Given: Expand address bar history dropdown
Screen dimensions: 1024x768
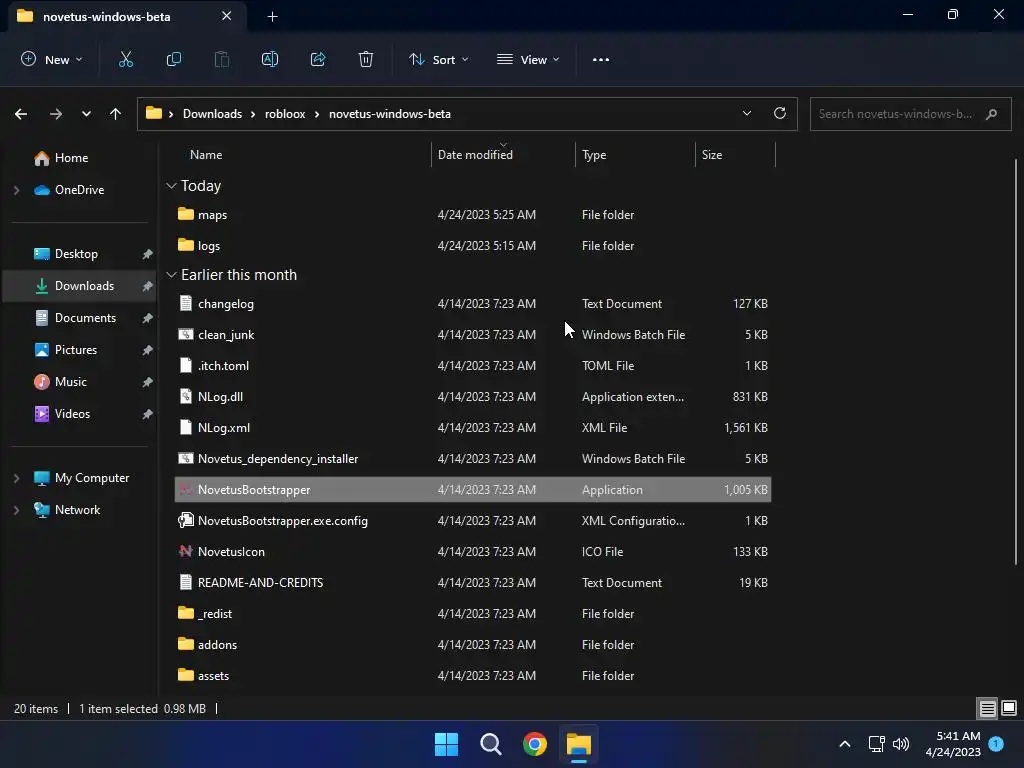Looking at the screenshot, I should coord(746,114).
